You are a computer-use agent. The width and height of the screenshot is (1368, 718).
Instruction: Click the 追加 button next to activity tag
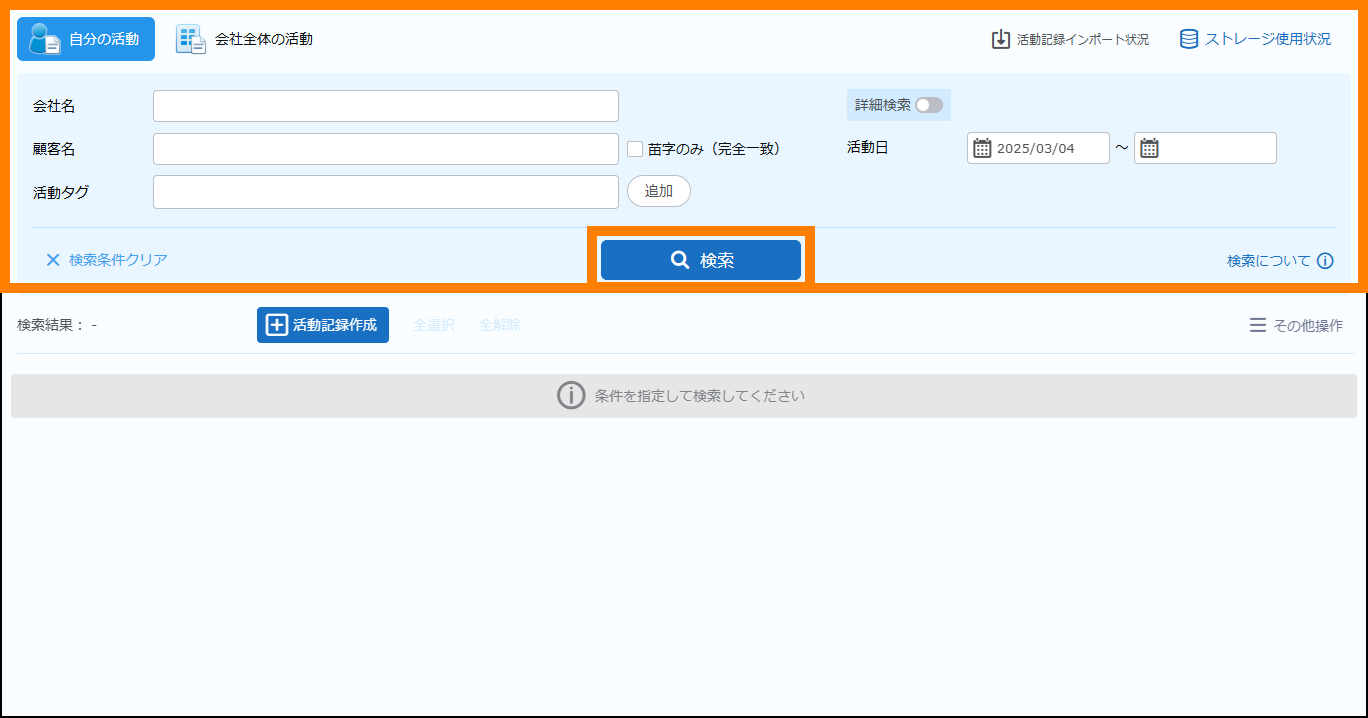point(658,191)
